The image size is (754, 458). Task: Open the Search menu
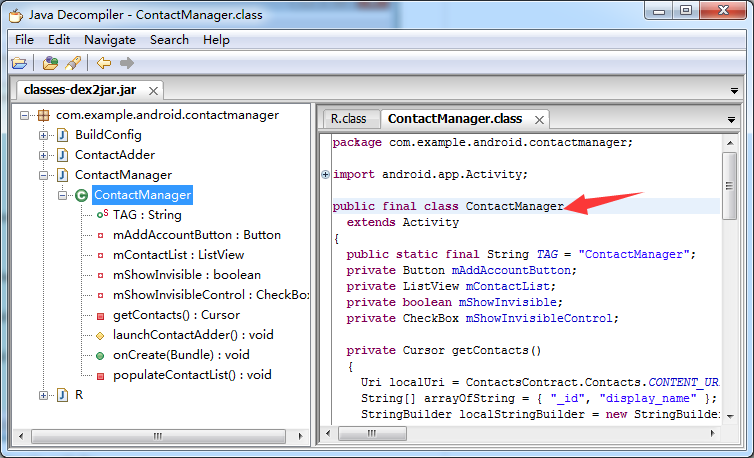169,40
